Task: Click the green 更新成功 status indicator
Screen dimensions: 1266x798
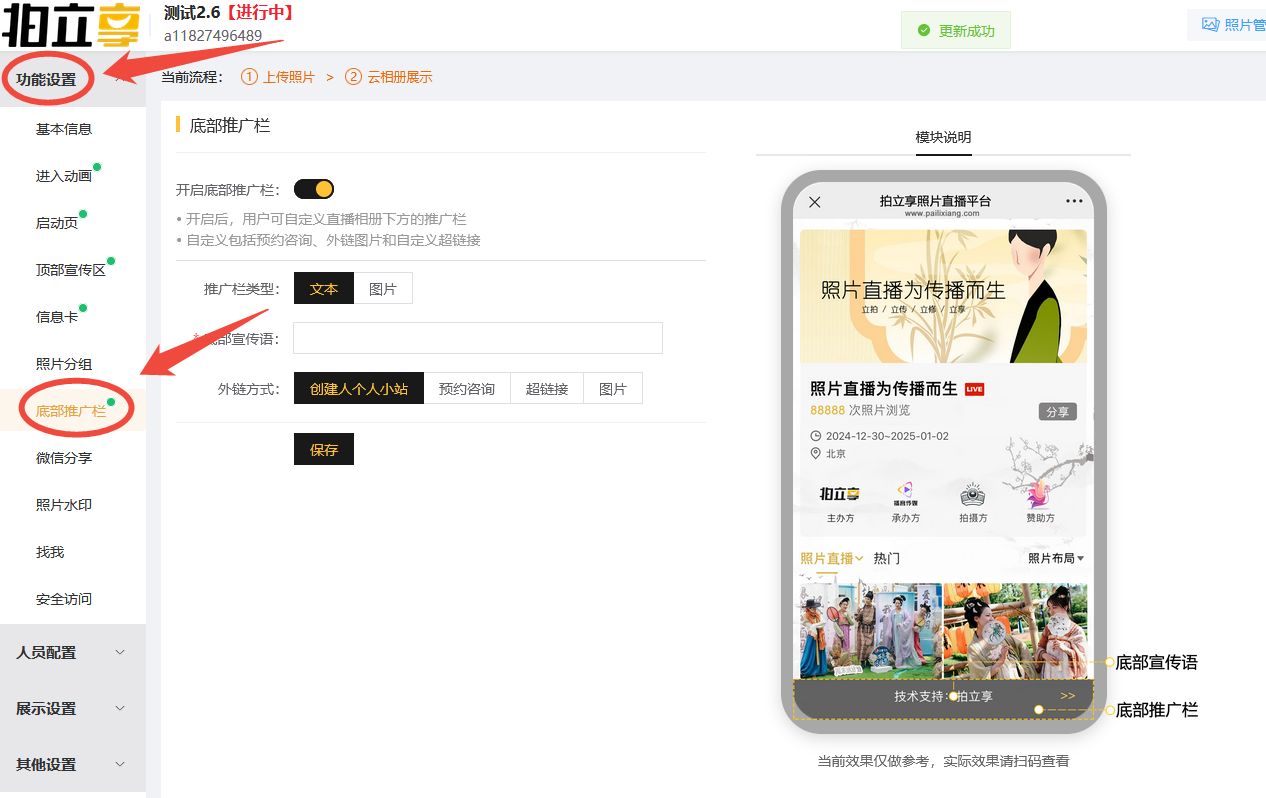Action: click(955, 31)
